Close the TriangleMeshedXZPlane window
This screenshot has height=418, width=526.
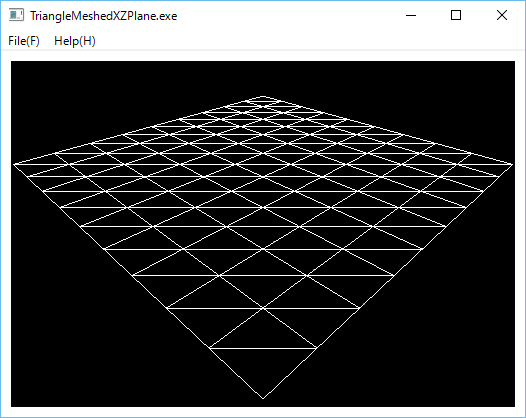point(502,15)
